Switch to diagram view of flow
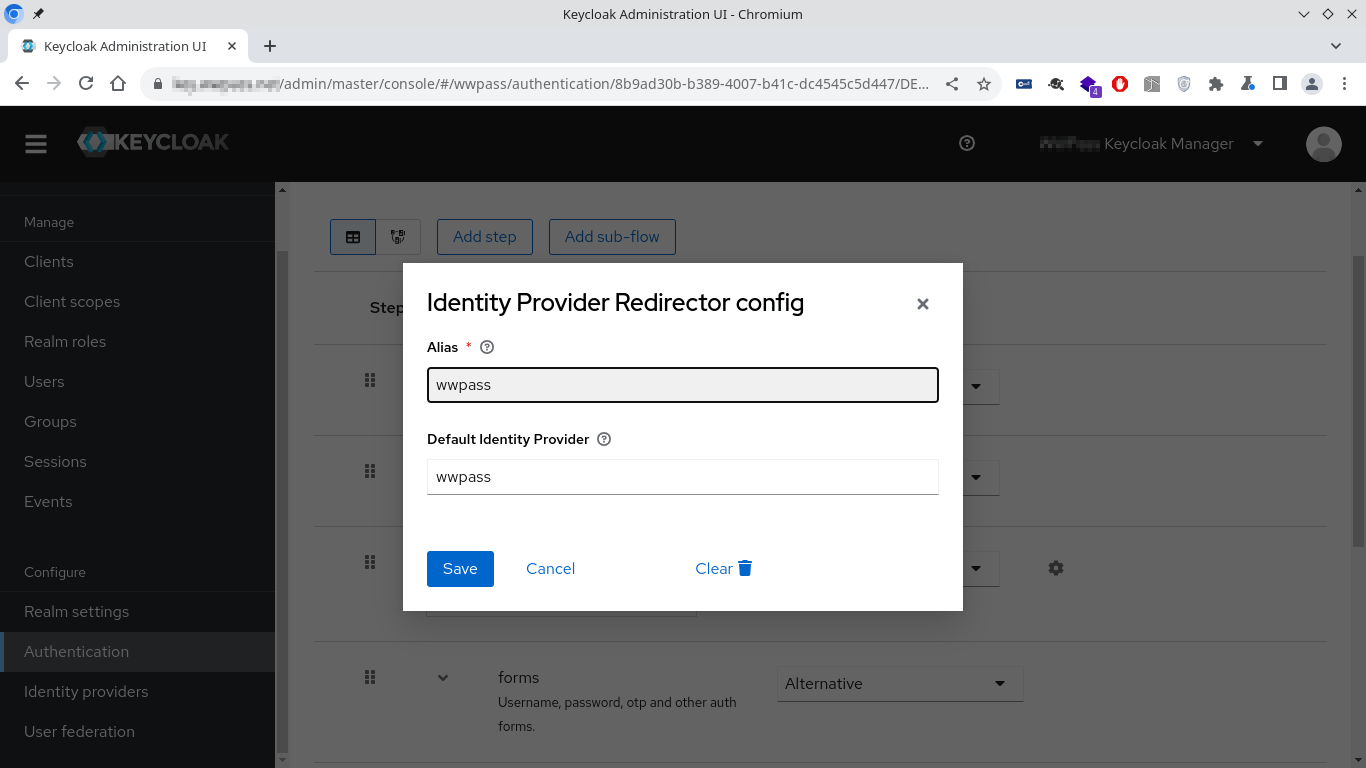Viewport: 1366px width, 768px height. click(x=398, y=237)
